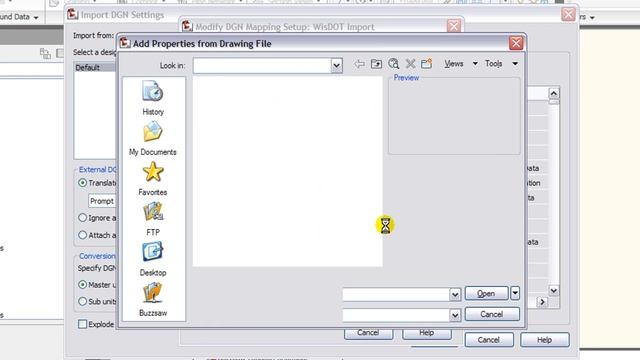Select Default in design model list
The width and height of the screenshot is (640, 360).
pyautogui.click(x=95, y=67)
